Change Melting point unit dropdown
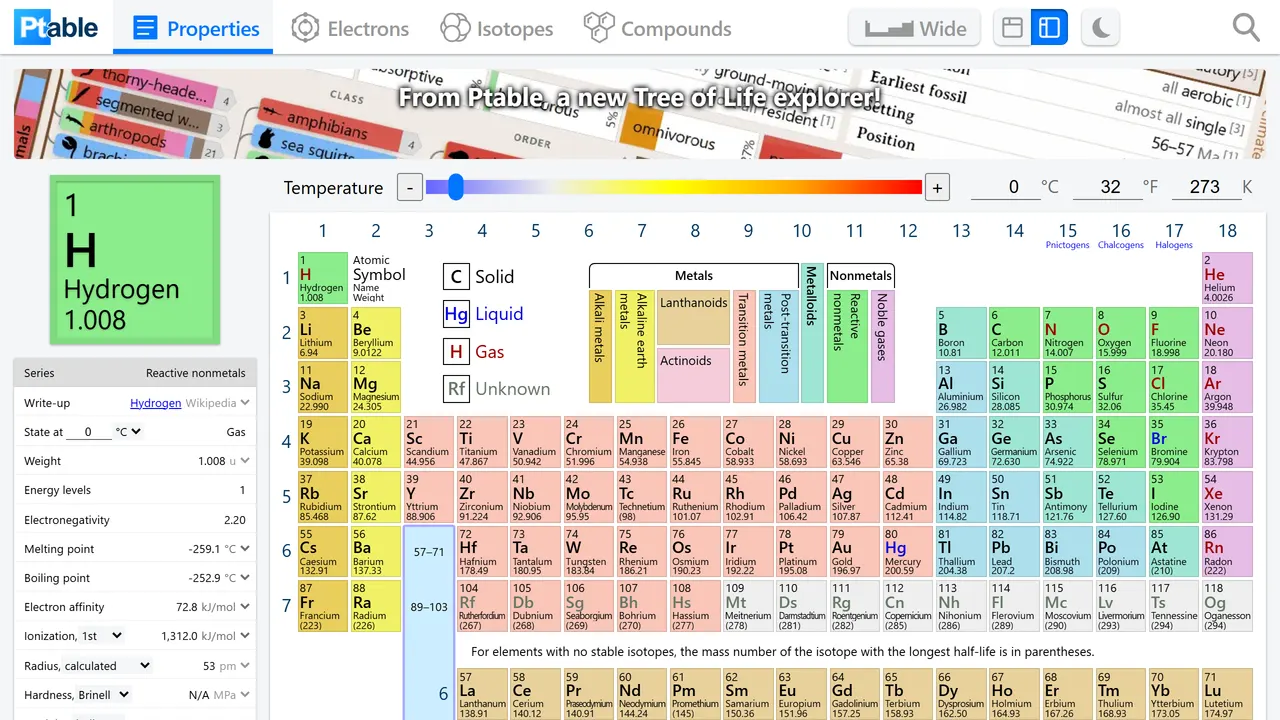 pyautogui.click(x=237, y=549)
